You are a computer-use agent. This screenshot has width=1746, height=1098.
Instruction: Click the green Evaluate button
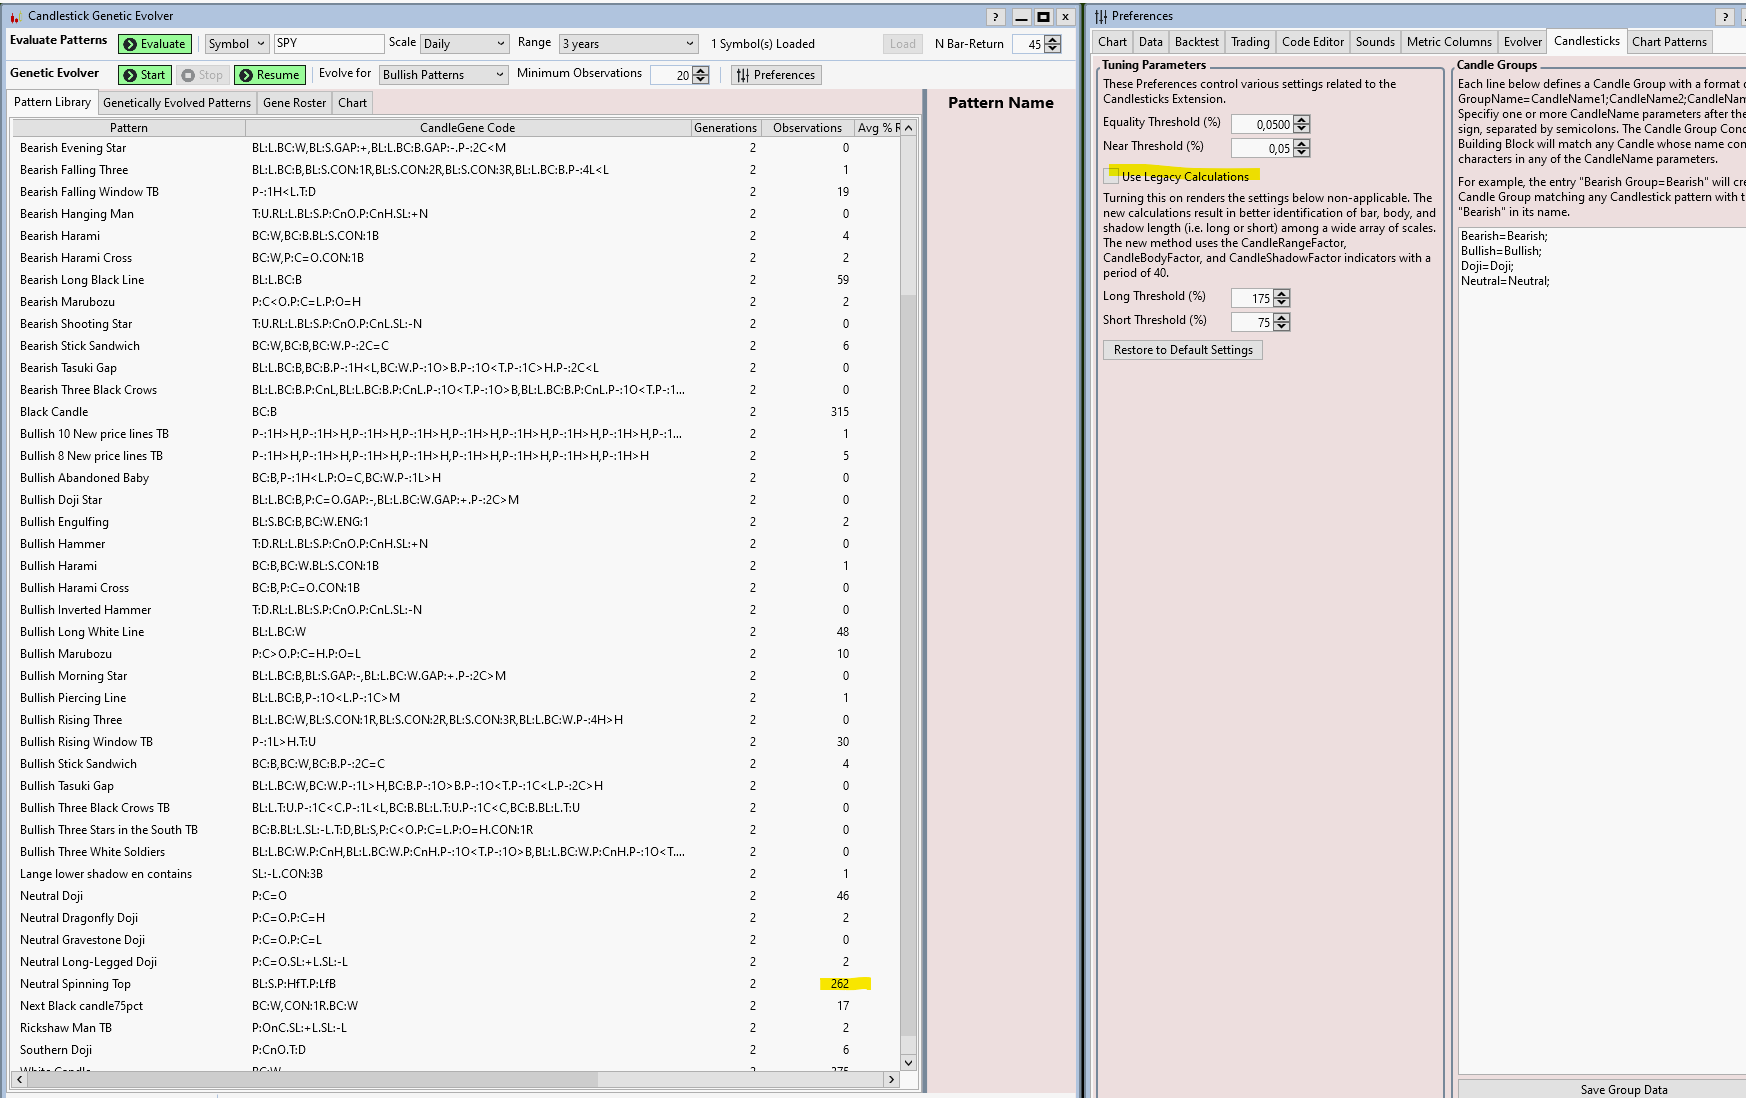coord(155,44)
